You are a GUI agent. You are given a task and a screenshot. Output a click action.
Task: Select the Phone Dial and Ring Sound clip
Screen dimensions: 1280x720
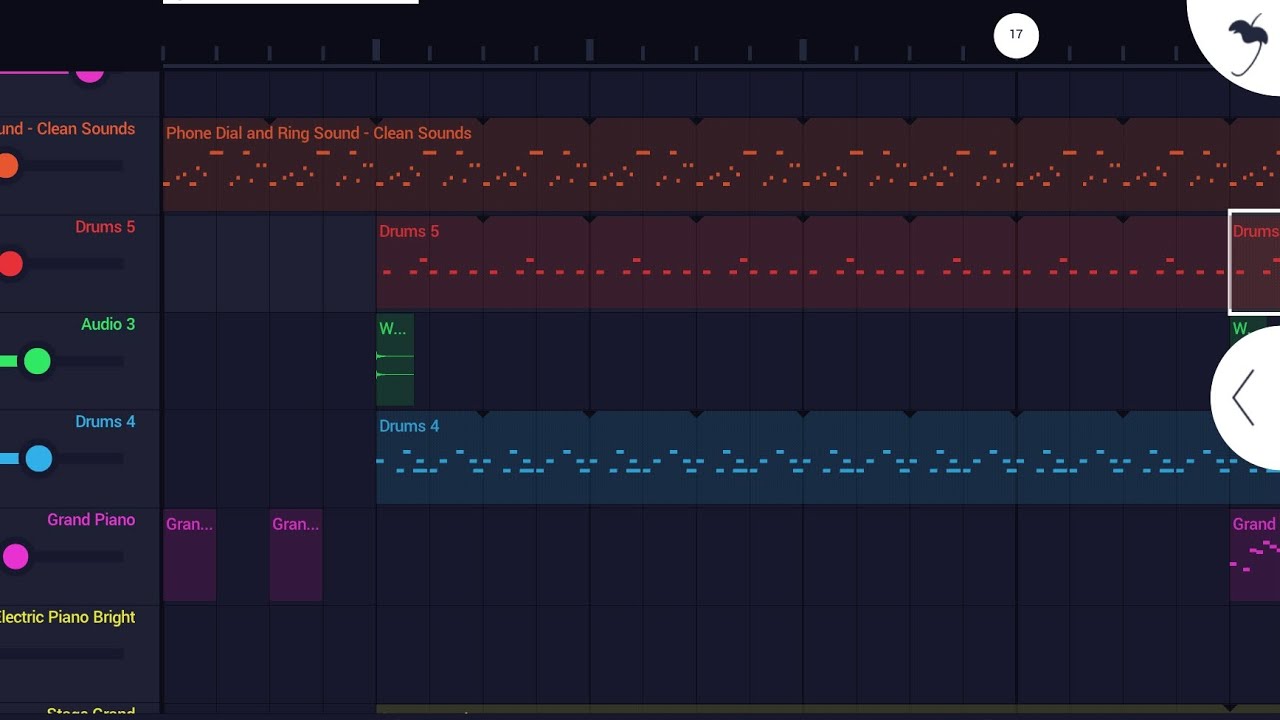tap(721, 164)
